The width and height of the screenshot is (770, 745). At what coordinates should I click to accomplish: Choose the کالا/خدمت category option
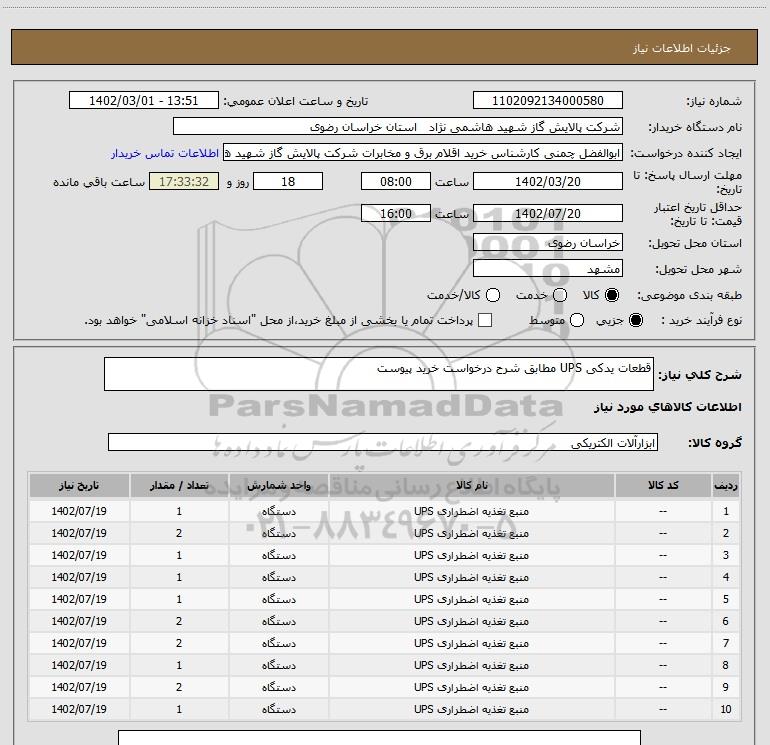(x=493, y=295)
